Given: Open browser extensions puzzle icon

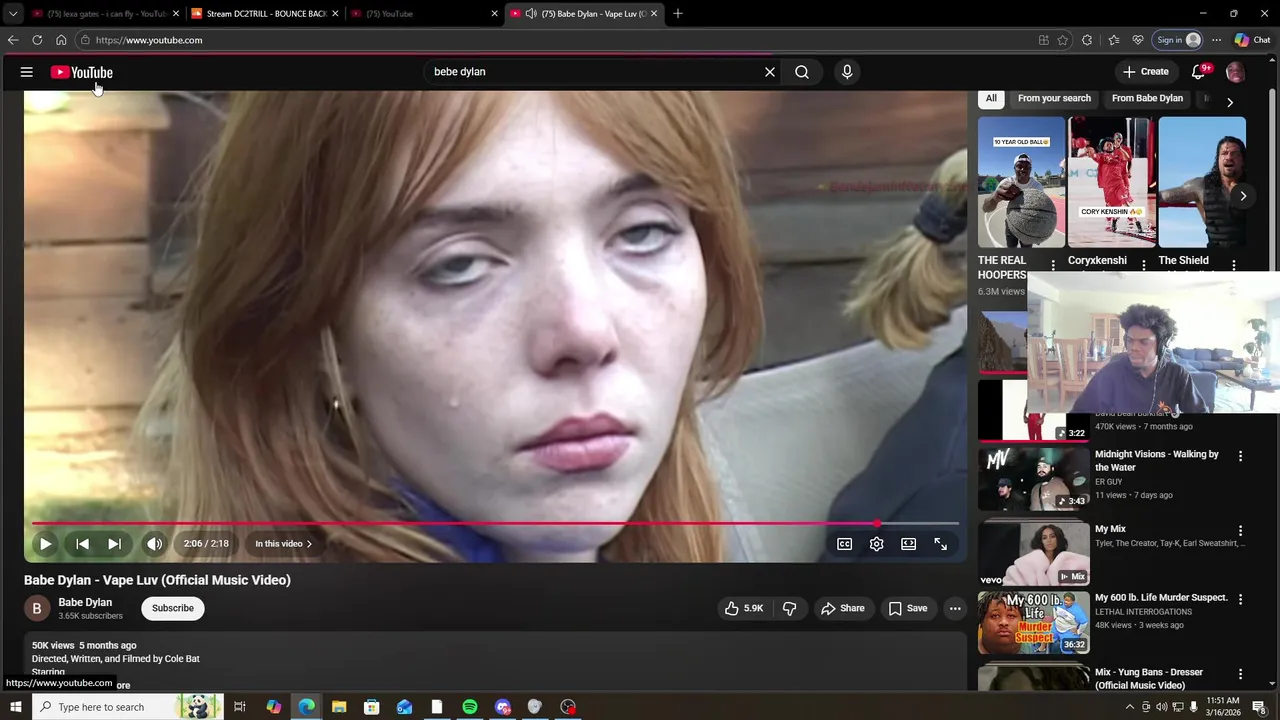Looking at the screenshot, I should (x=1087, y=40).
